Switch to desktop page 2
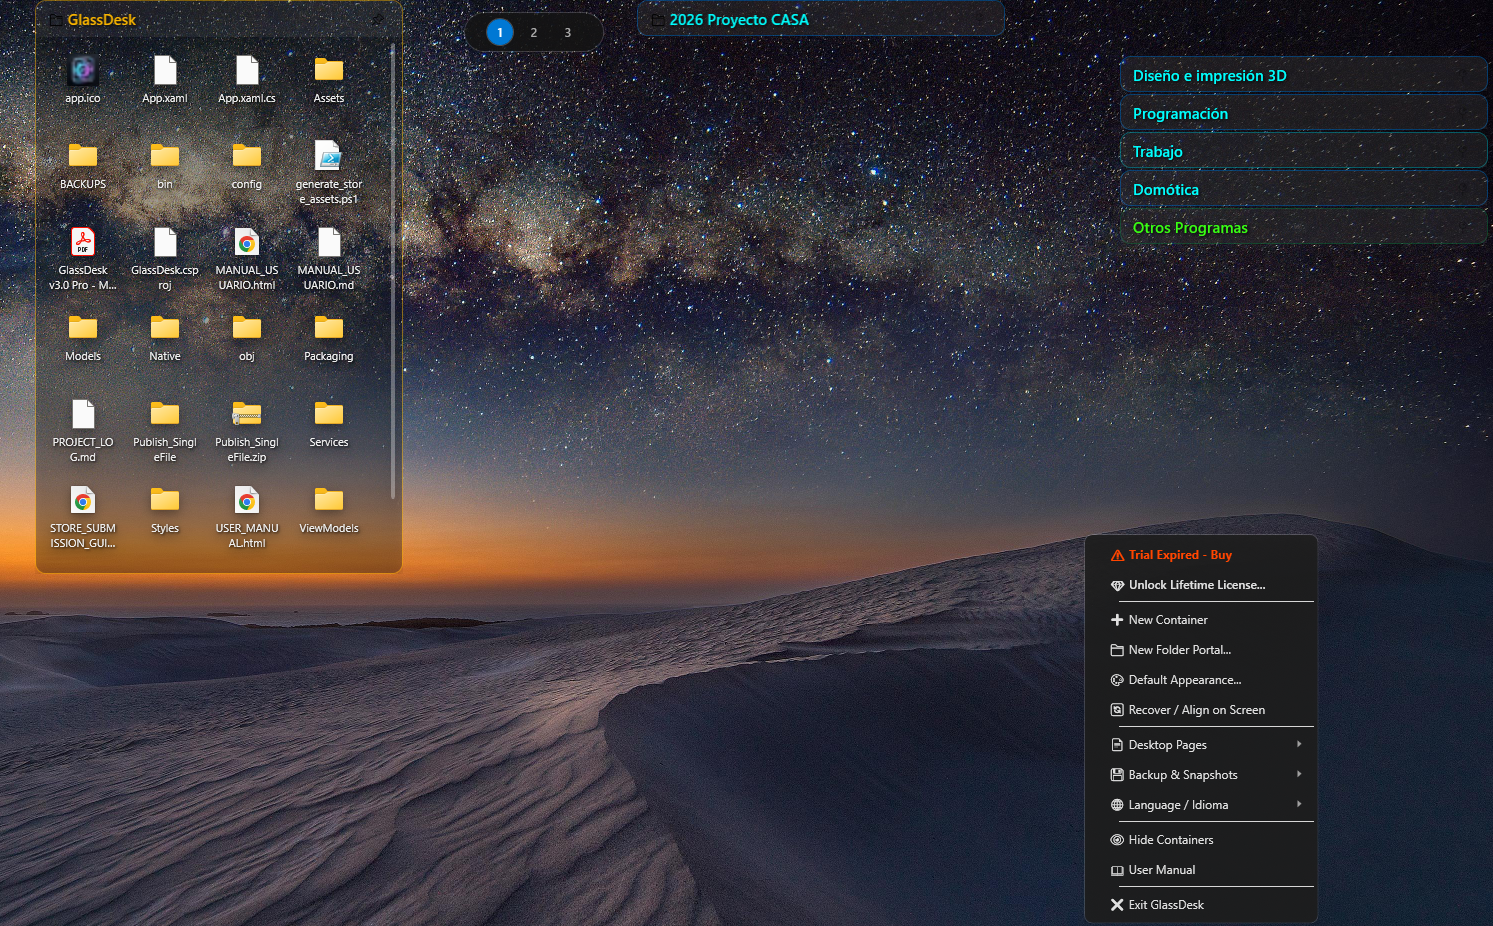Screen dimensions: 1493x926 (534, 32)
